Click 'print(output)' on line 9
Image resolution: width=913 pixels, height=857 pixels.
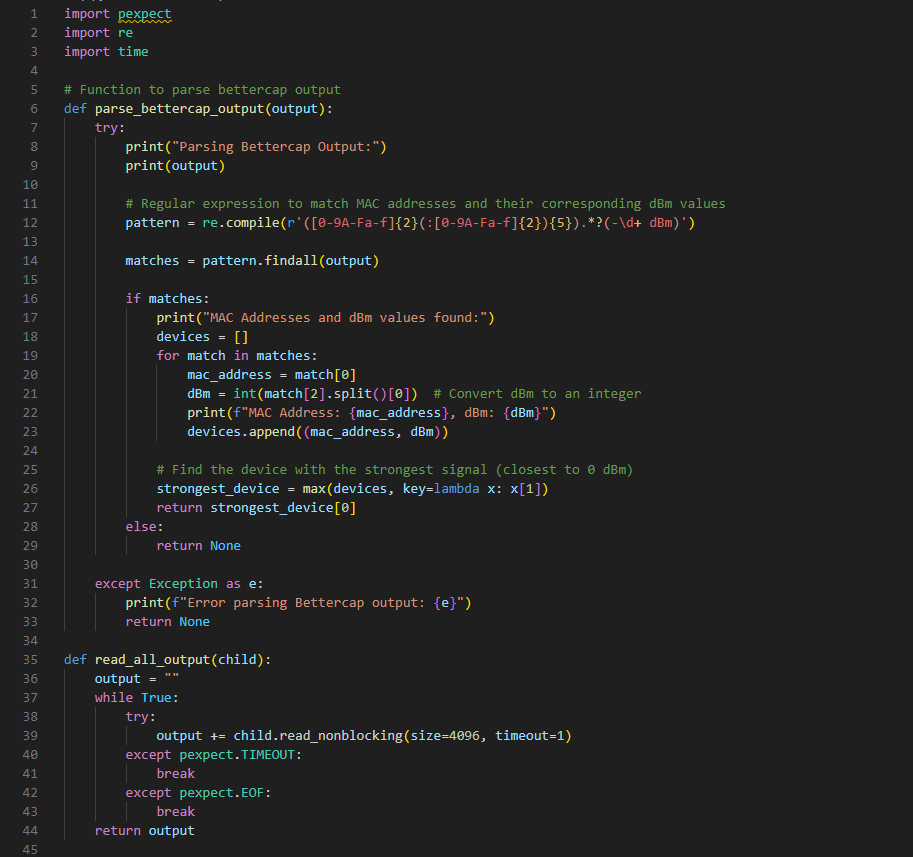pyautogui.click(x=175, y=166)
